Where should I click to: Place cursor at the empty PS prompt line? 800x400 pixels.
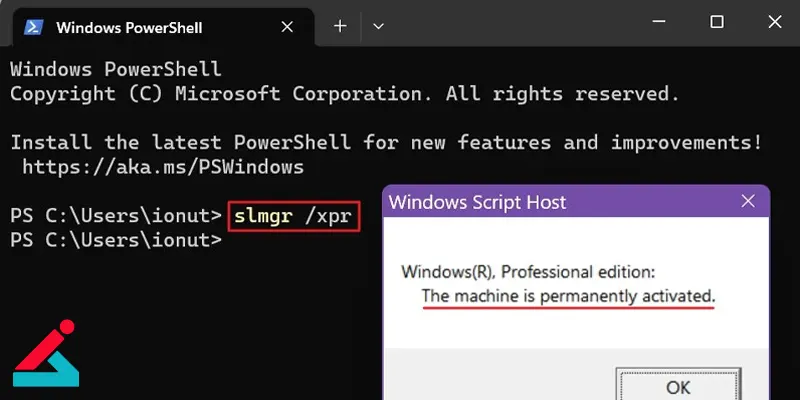click(x=116, y=240)
